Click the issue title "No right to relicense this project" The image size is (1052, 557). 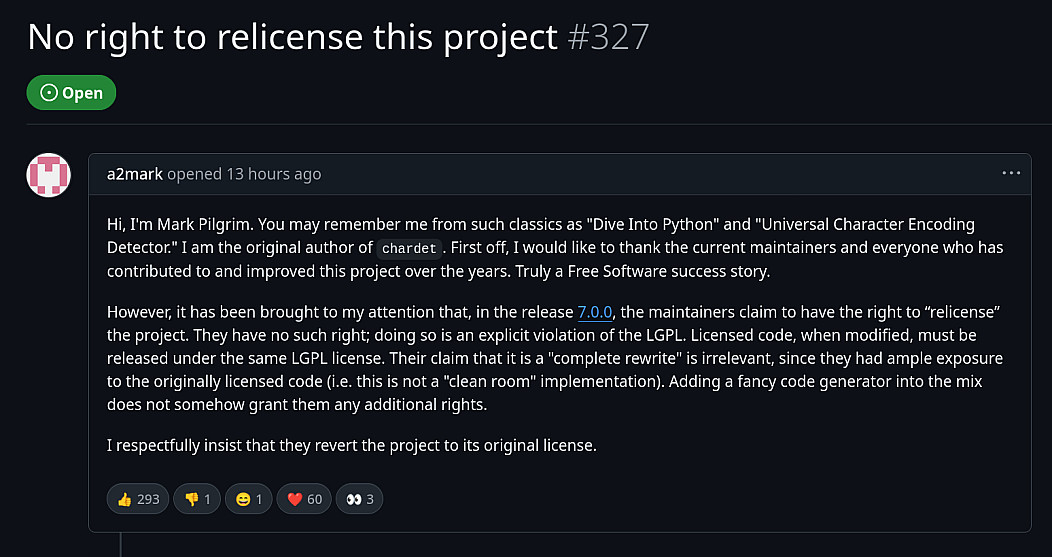(x=292, y=37)
